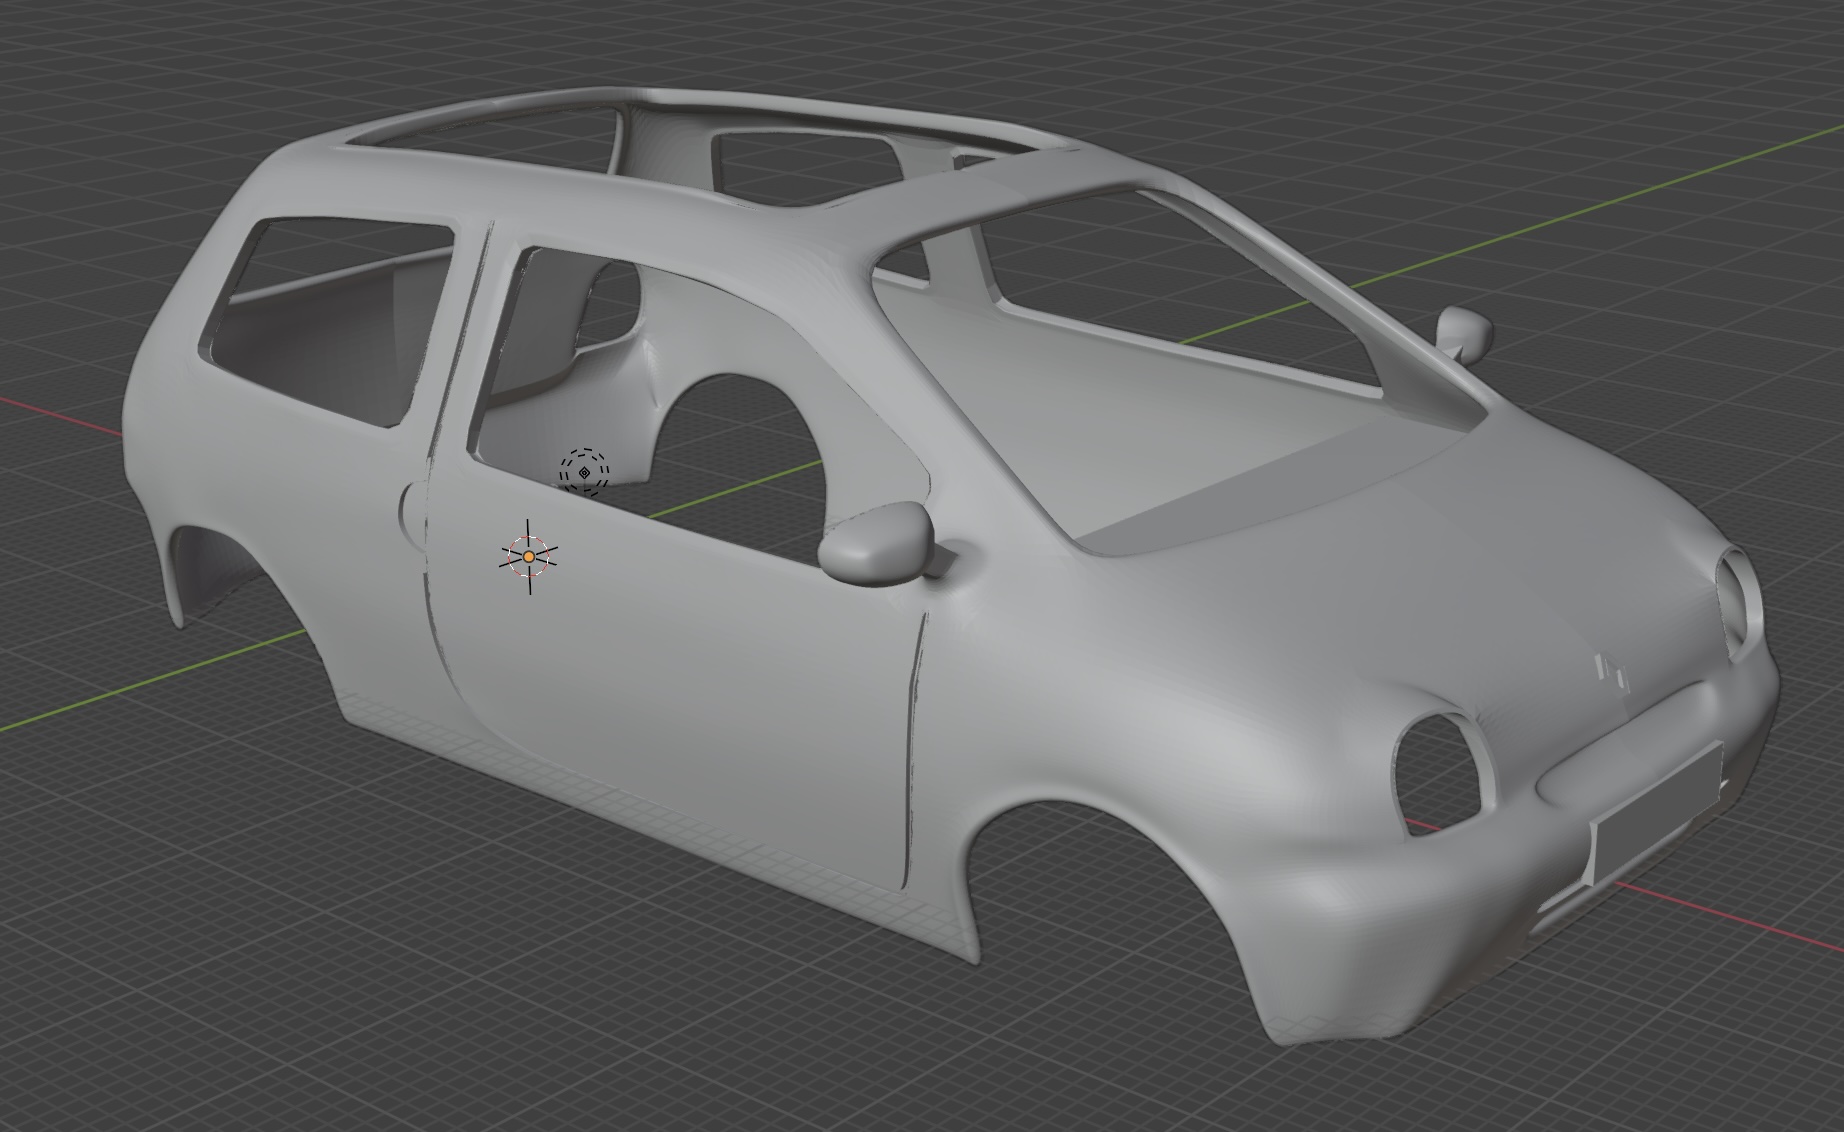
Task: Click the near headlight opening
Action: [x=1437, y=766]
